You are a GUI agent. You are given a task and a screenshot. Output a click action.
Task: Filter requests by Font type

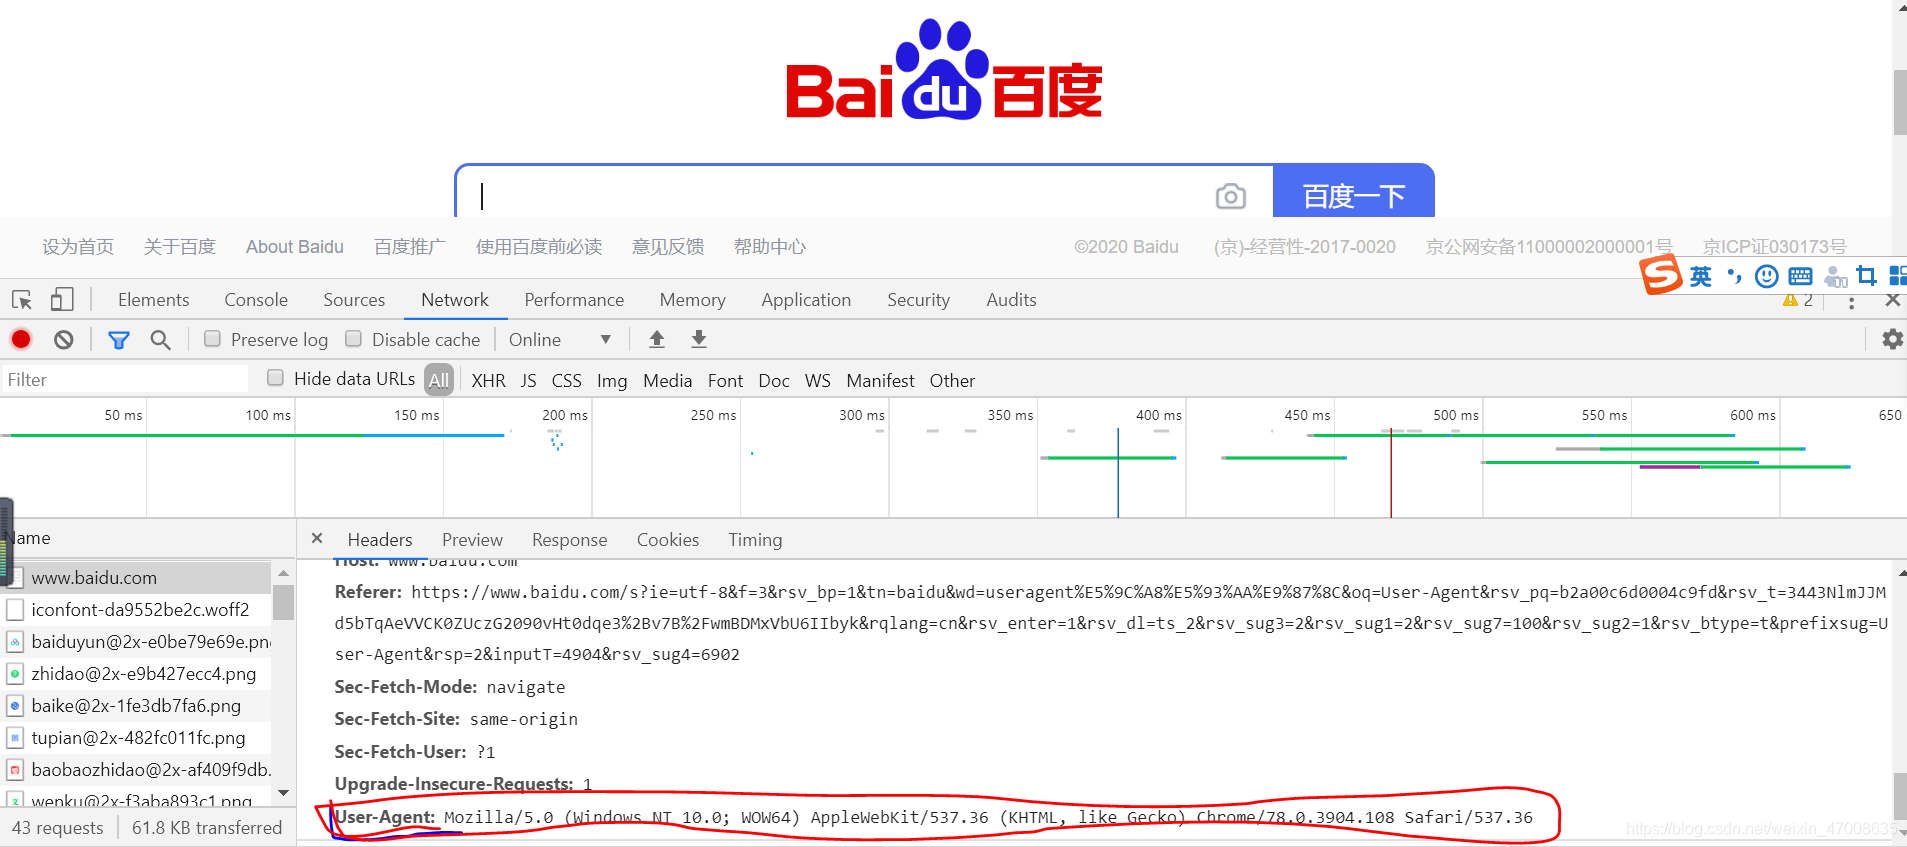pyautogui.click(x=725, y=380)
